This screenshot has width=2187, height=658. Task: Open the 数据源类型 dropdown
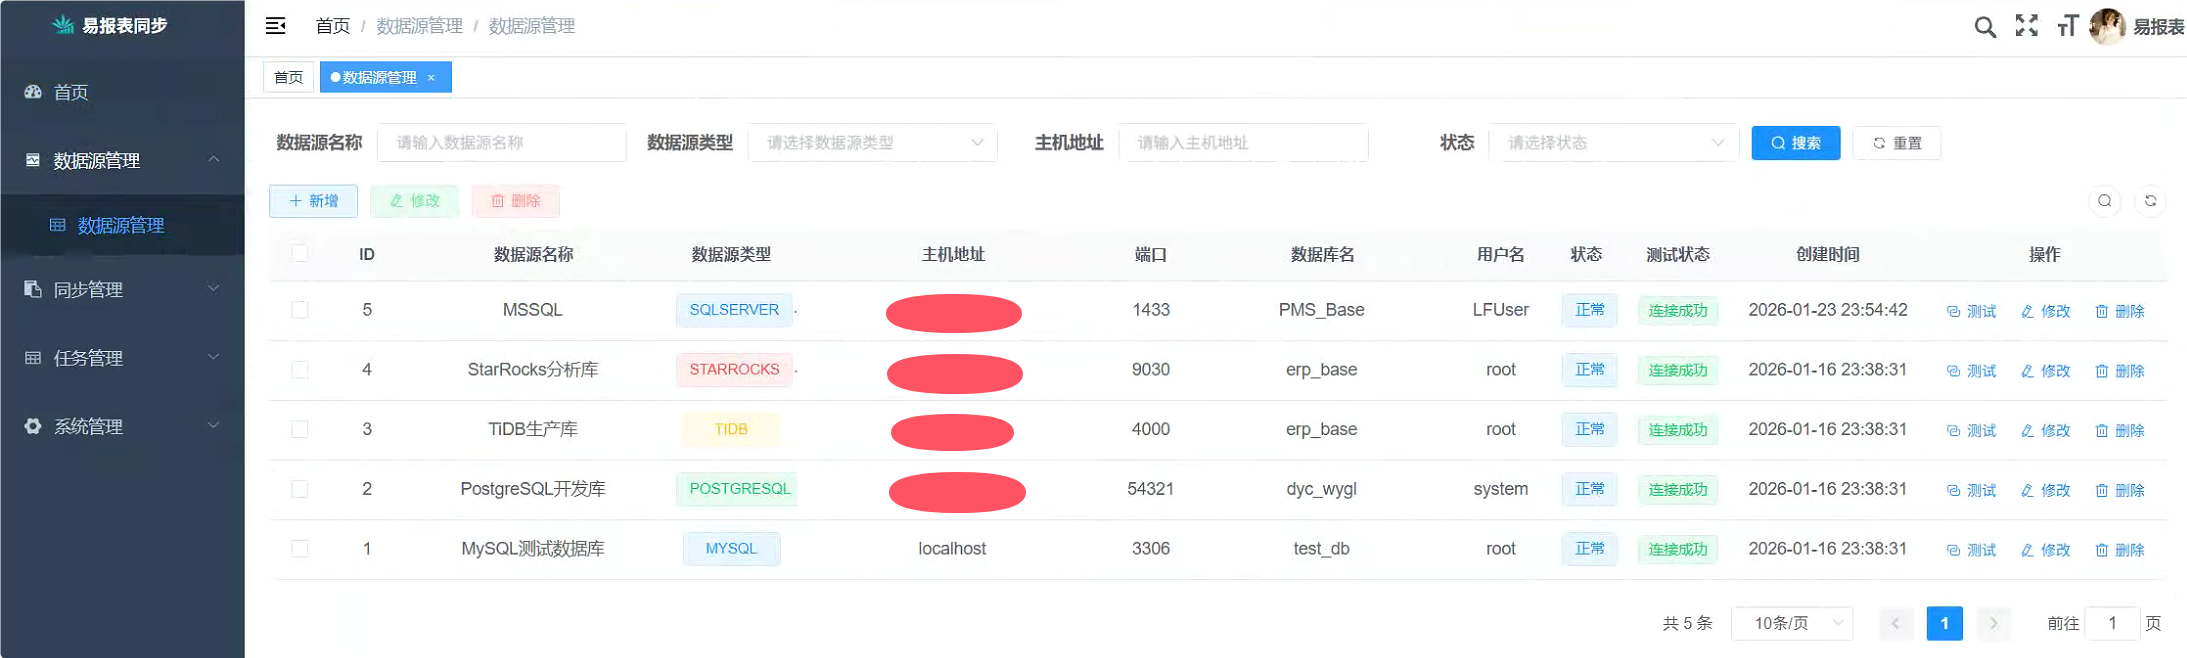click(873, 143)
